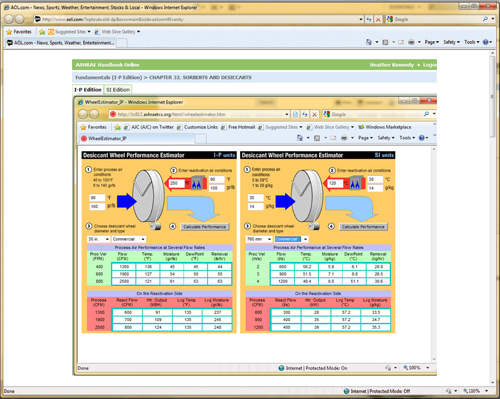Click Read Mail icon in outer window command bar

pyautogui.click(x=401, y=42)
